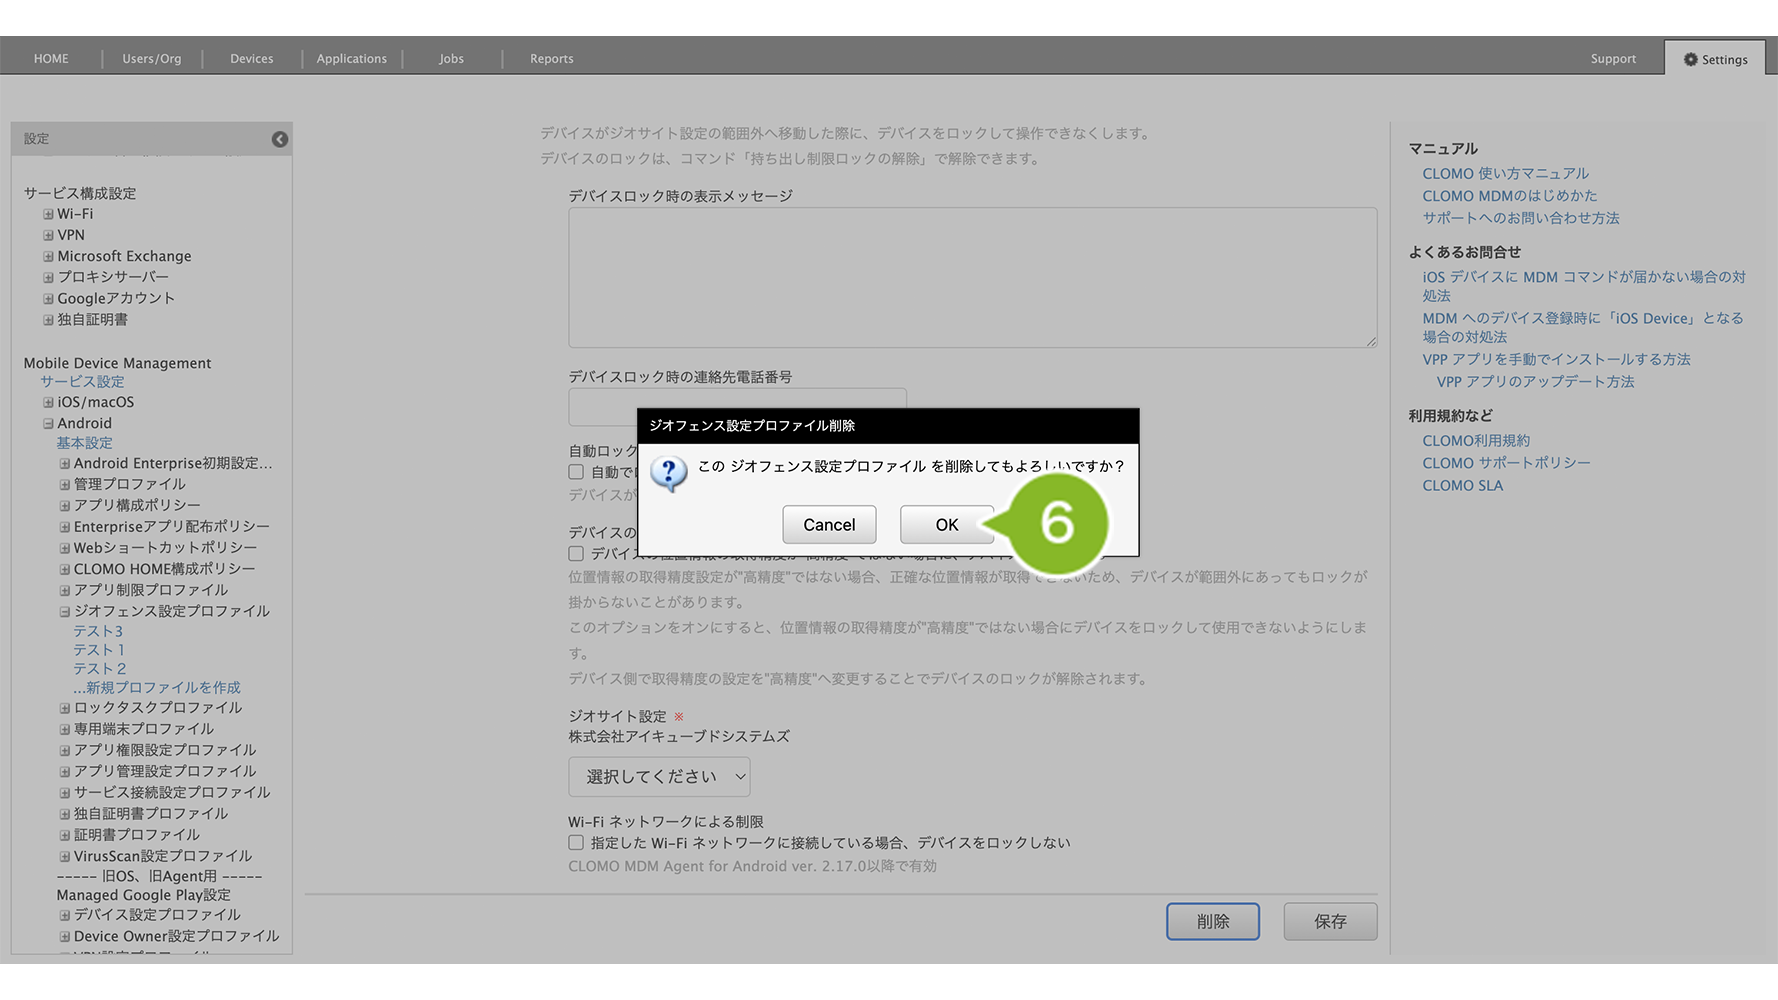
Task: Open the テスト3 geofence profile
Action: point(98,631)
